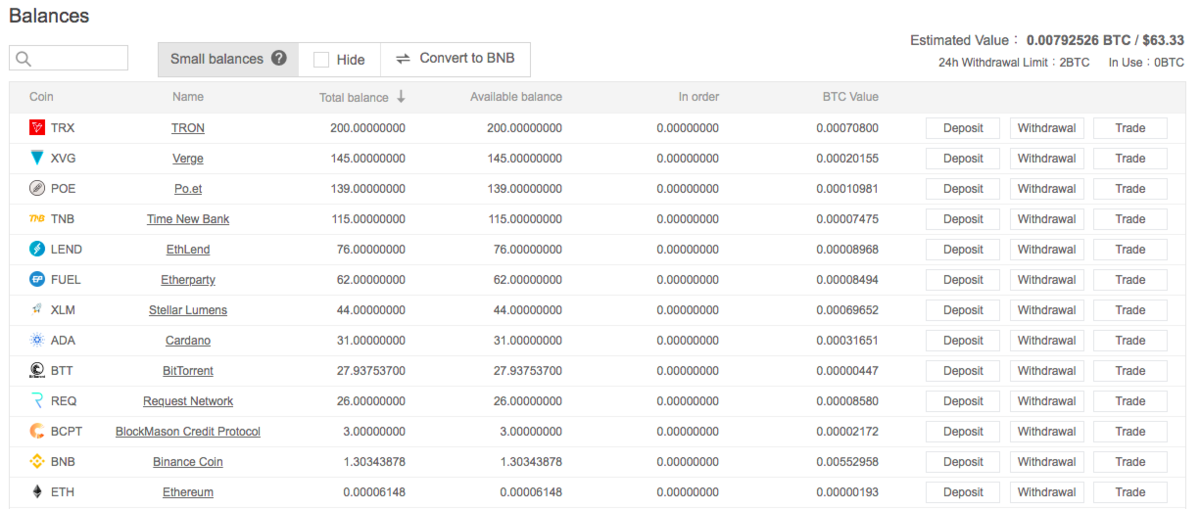Select BTC value 0.00552958 in BNB row
This screenshot has height=509, width=1200.
pyautogui.click(x=847, y=461)
